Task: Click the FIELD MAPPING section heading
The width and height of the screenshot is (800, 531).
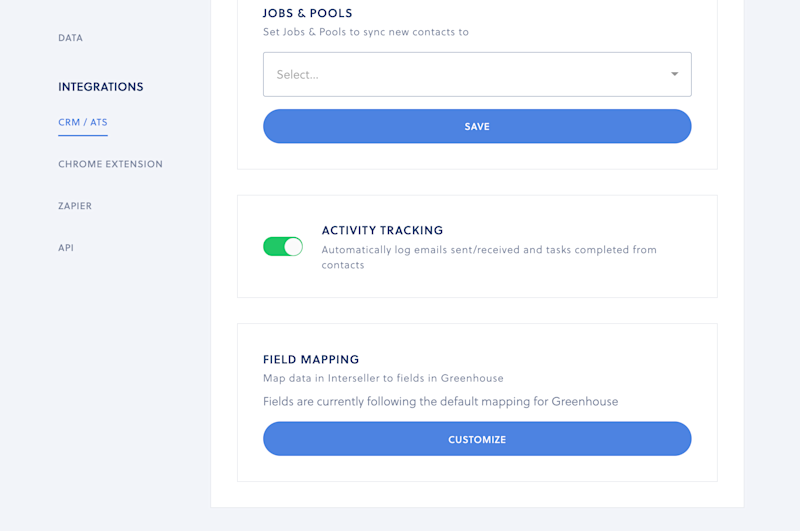Action: coord(311,360)
